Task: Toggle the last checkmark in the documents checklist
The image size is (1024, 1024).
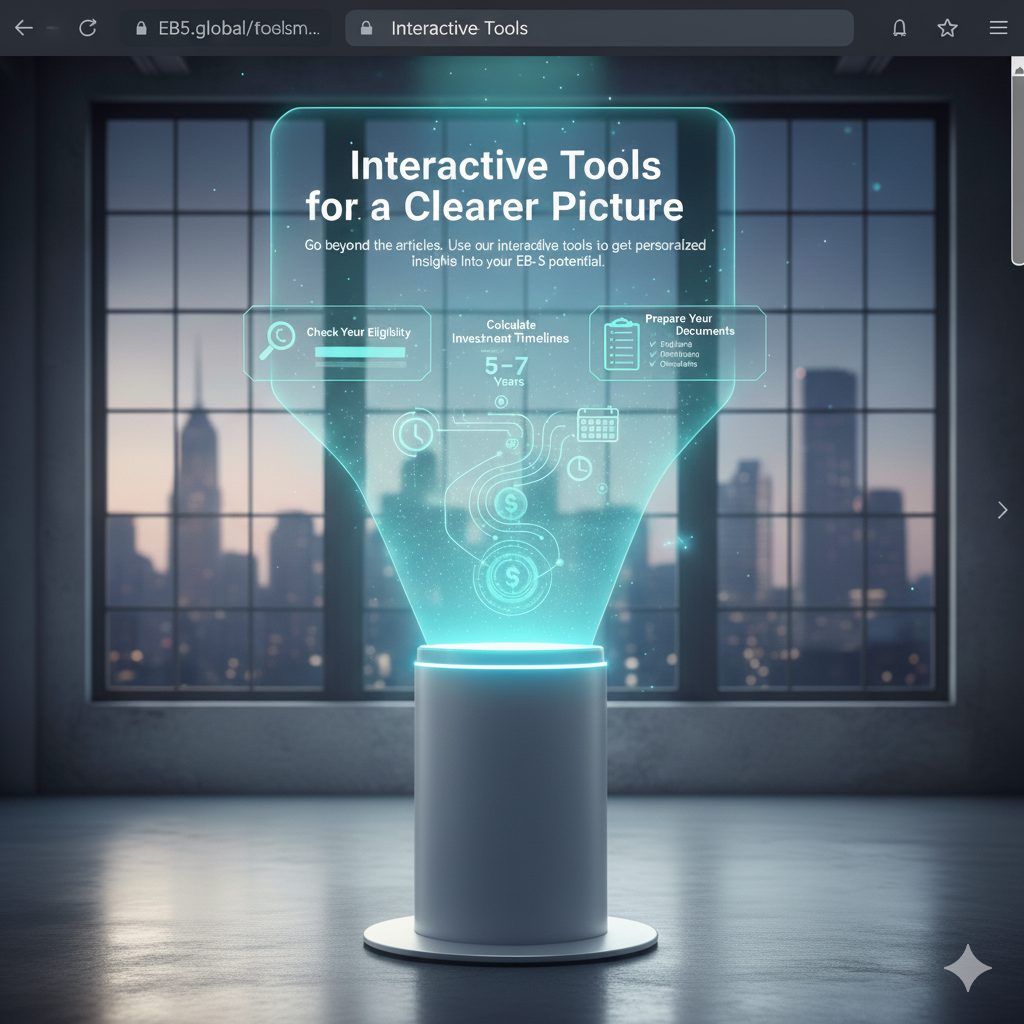Action: pos(653,364)
